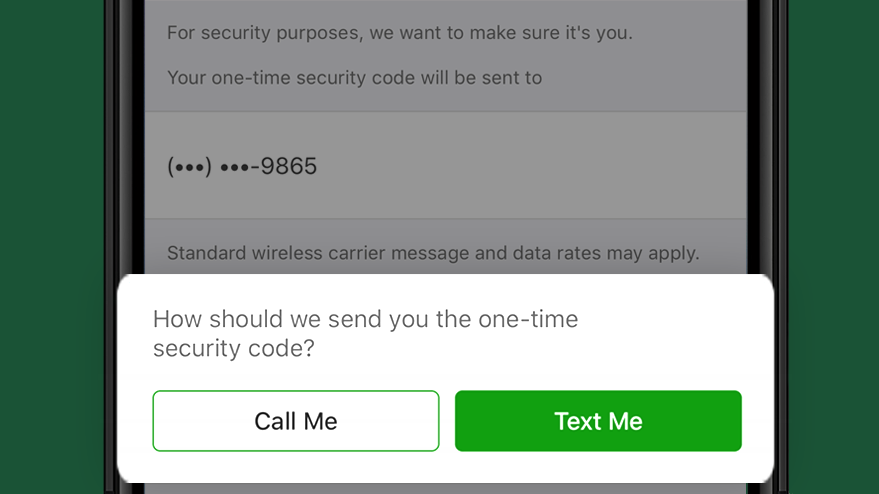Click the divider line below the phone number
879x494 pixels.
[446, 219]
